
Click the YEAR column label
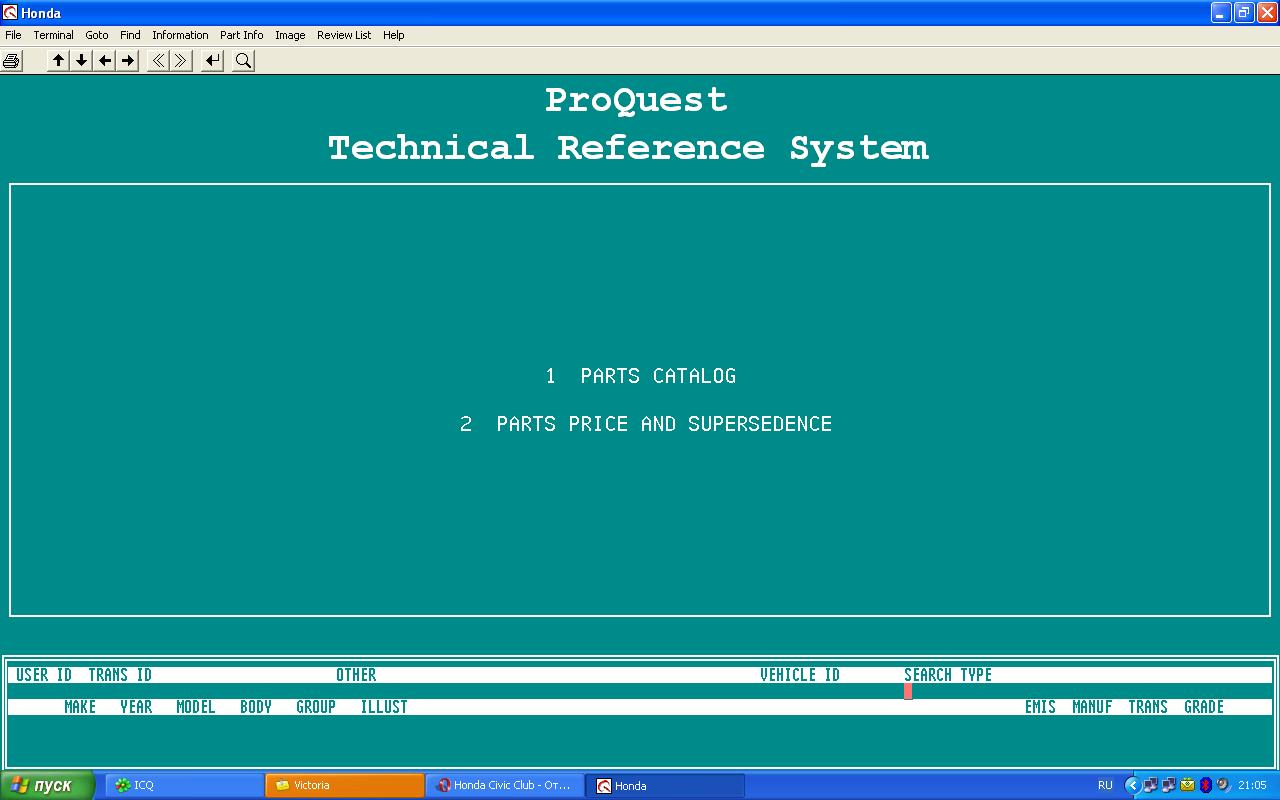coord(136,707)
